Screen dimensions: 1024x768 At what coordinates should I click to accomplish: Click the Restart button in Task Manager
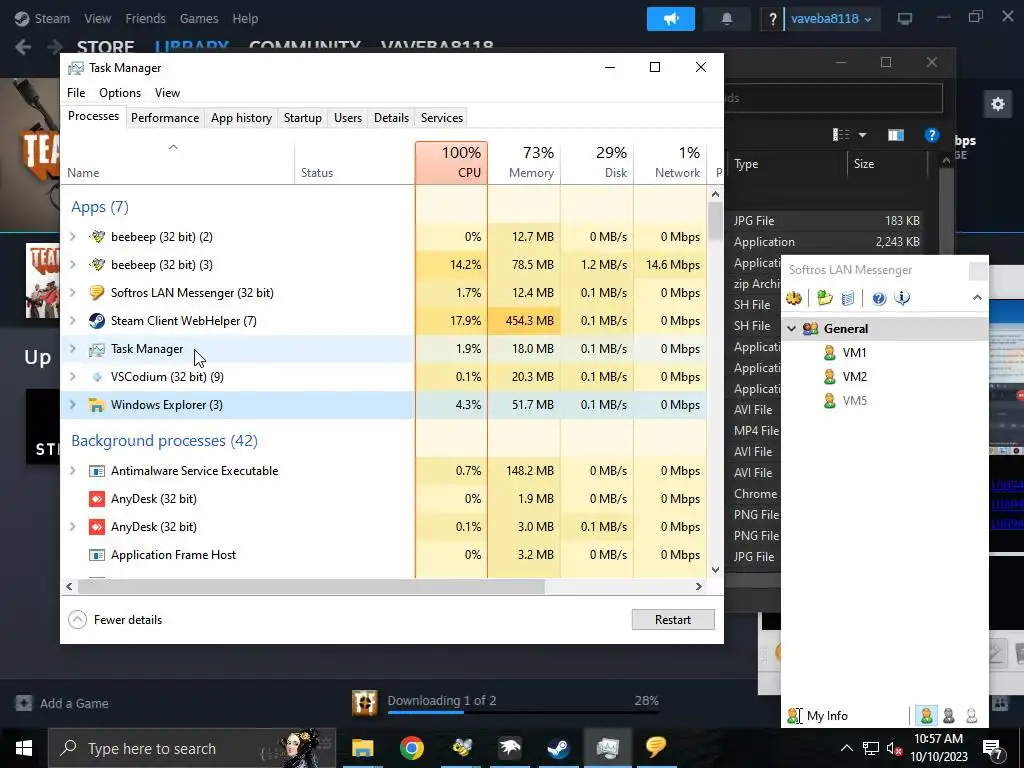pyautogui.click(x=673, y=620)
